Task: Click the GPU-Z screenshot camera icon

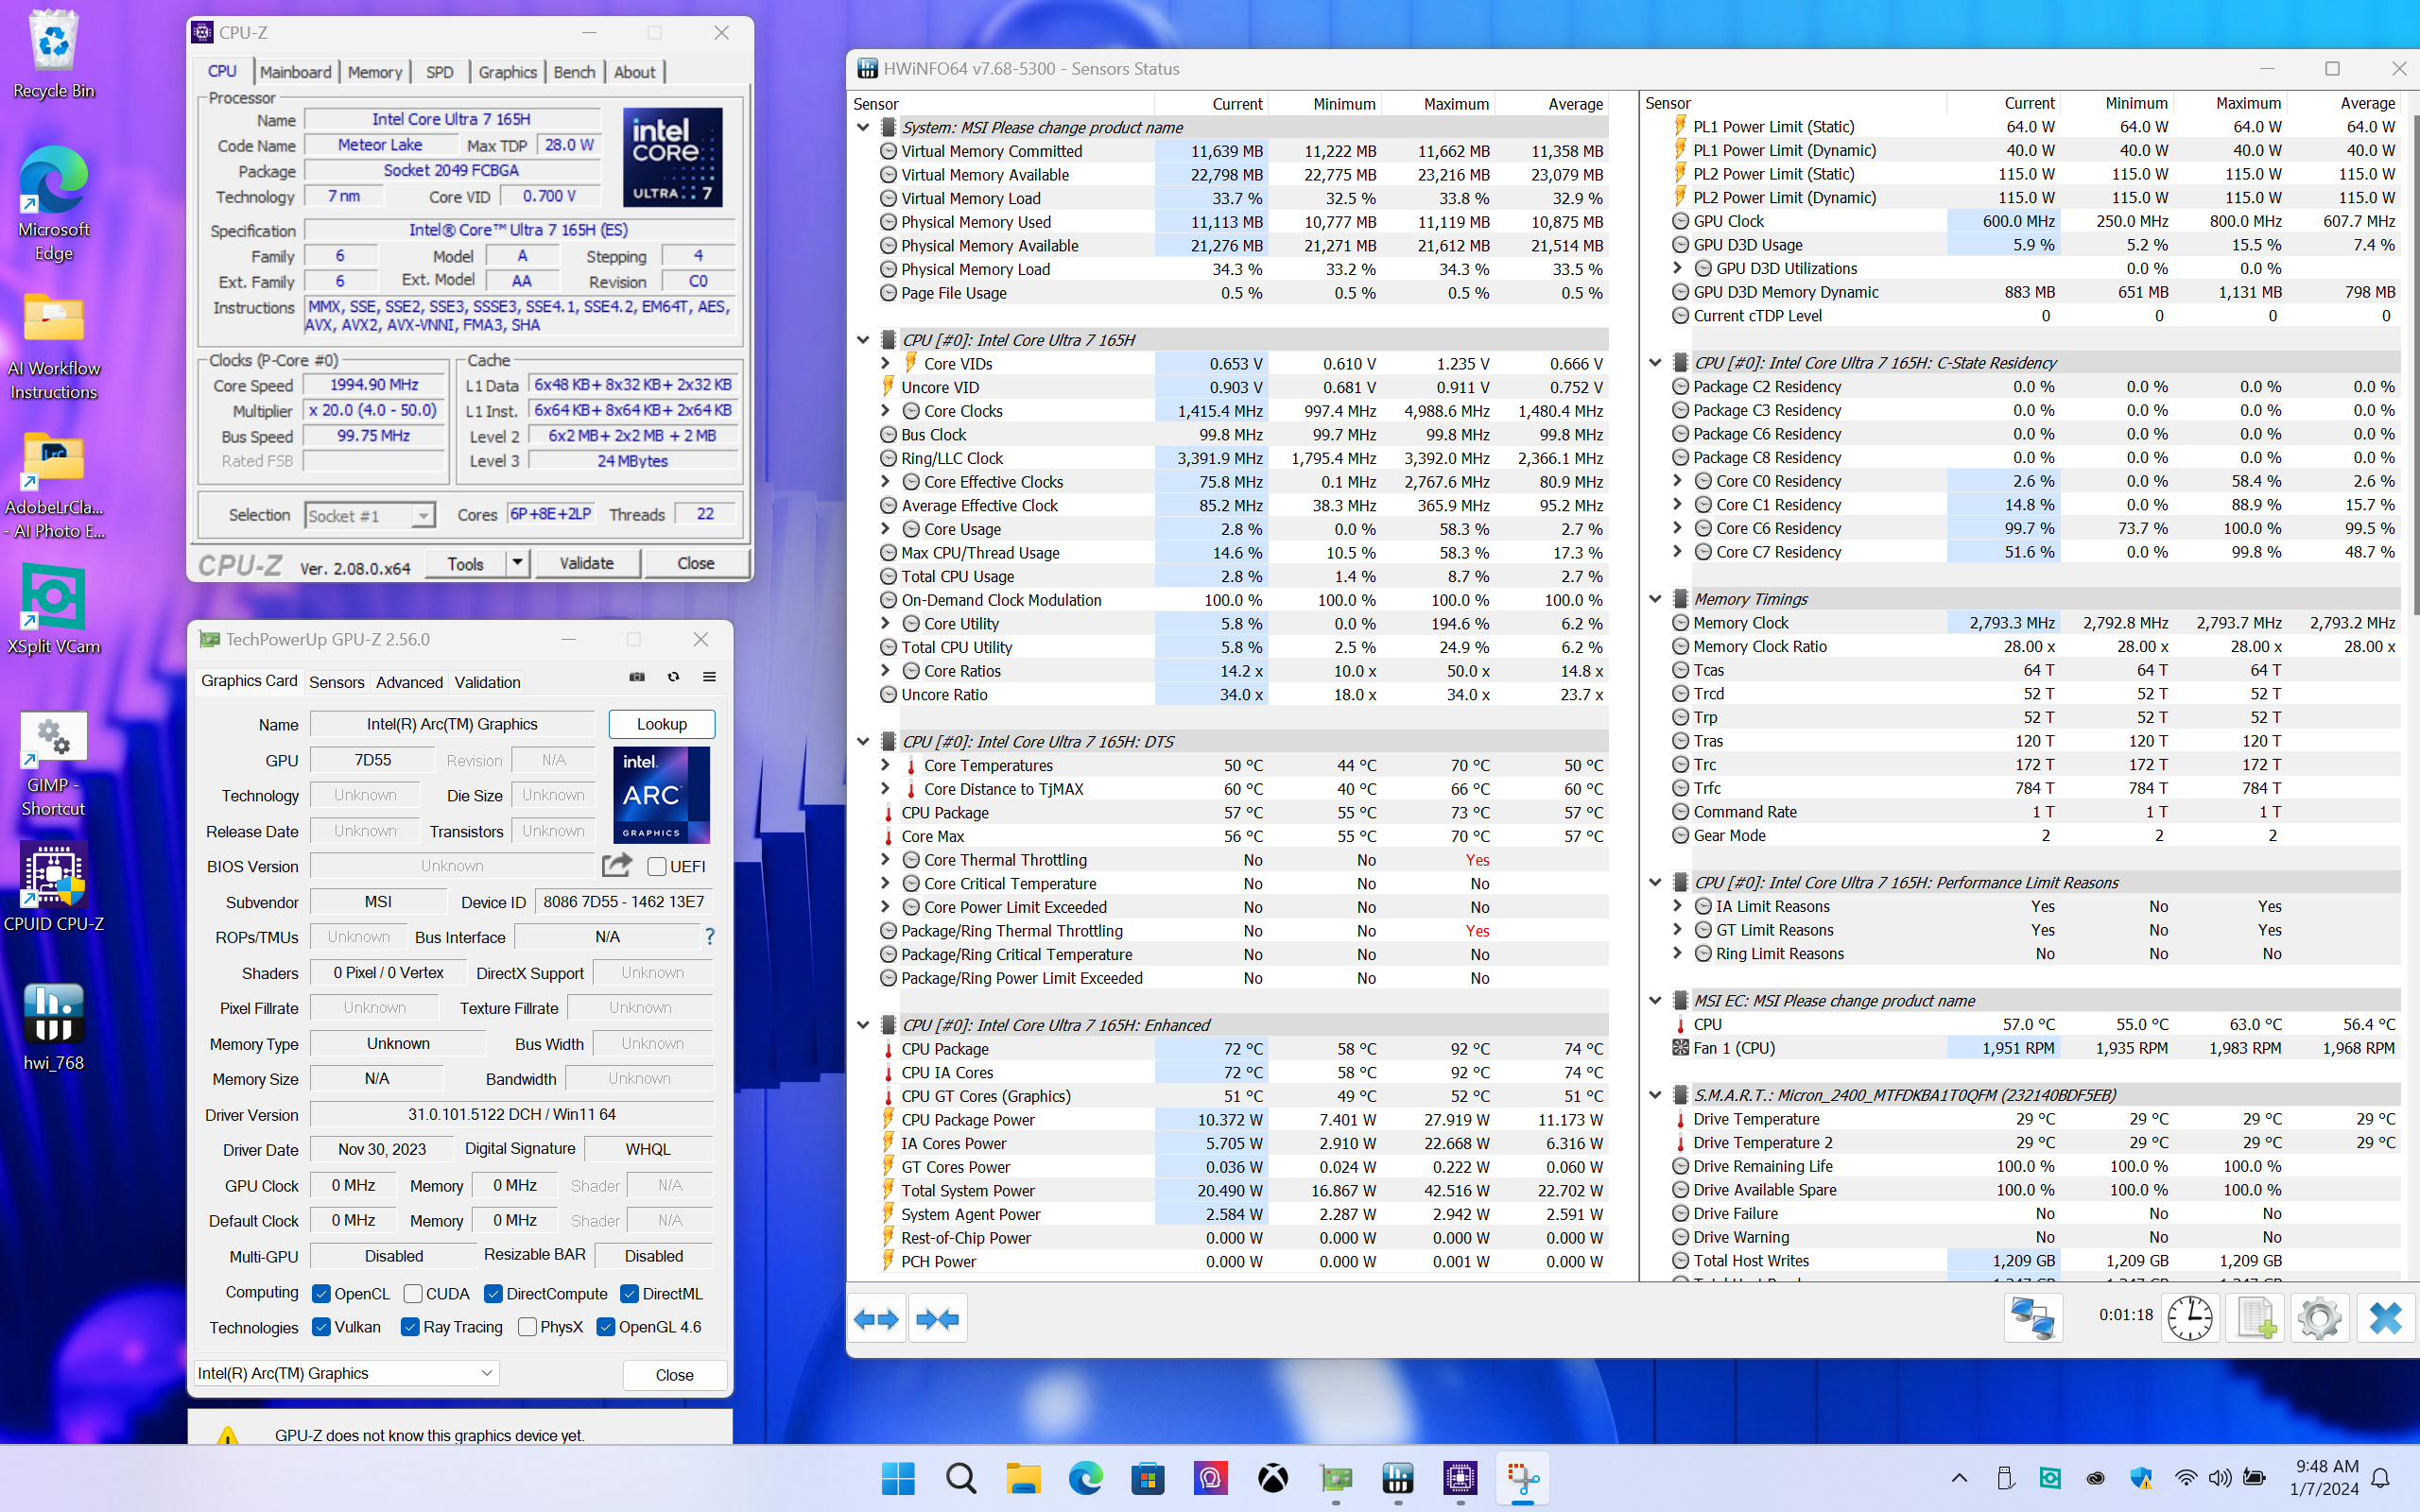Action: tap(637, 677)
